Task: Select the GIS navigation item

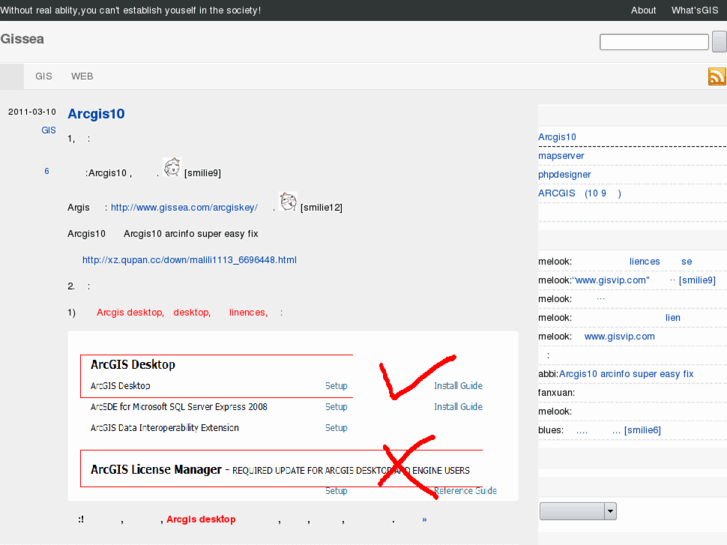Action: [x=44, y=76]
